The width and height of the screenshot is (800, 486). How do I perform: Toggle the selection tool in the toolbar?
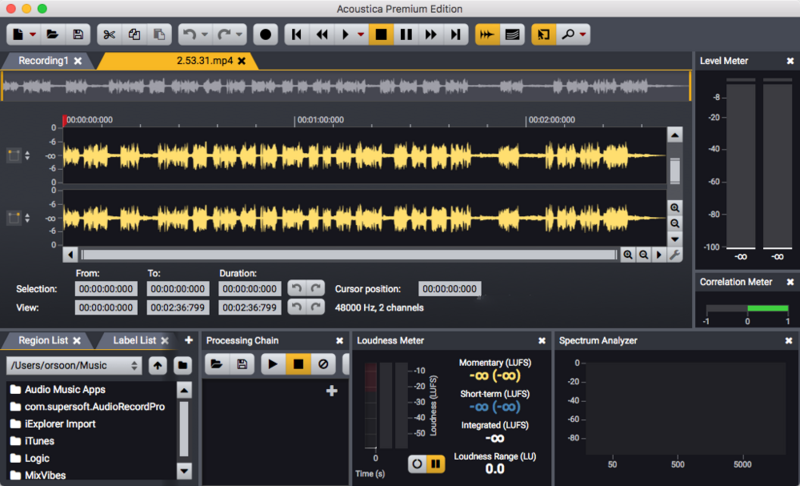tap(544, 34)
